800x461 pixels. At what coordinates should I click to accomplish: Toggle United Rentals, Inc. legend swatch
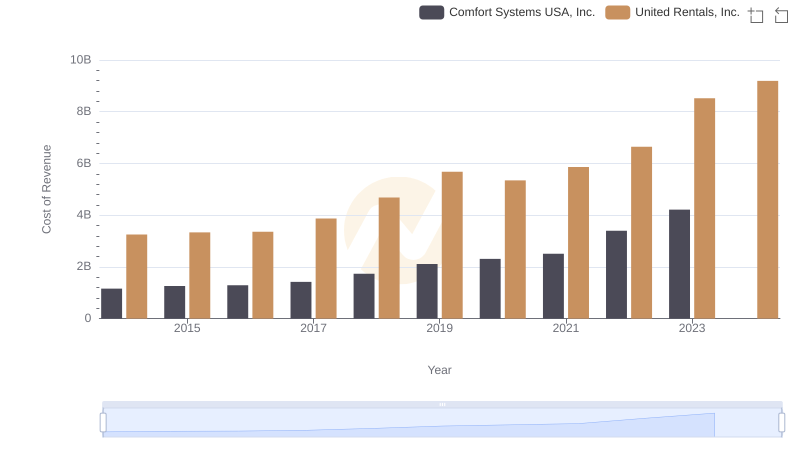(x=617, y=12)
